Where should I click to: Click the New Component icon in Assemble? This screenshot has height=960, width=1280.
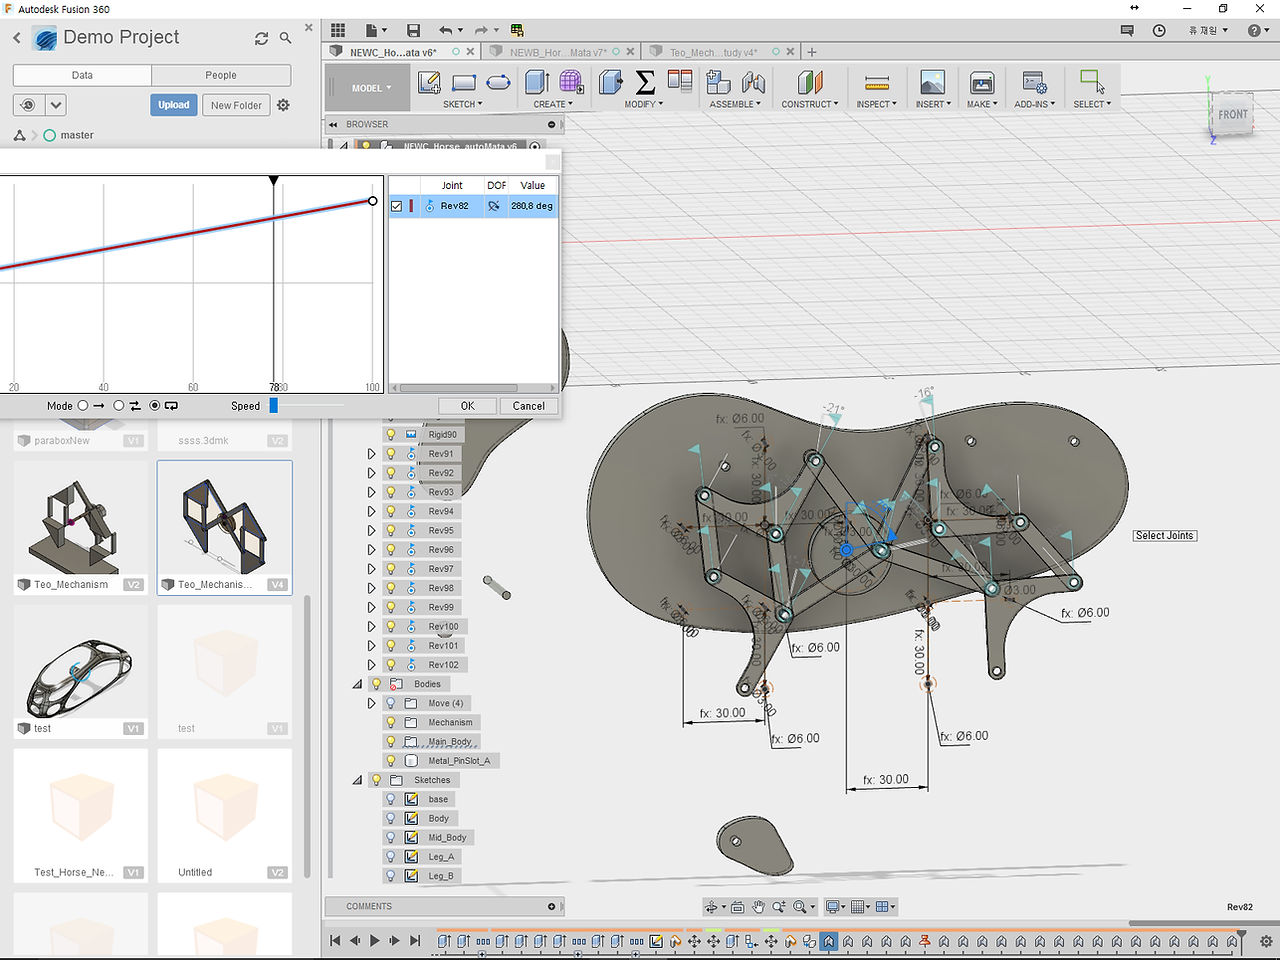718,82
